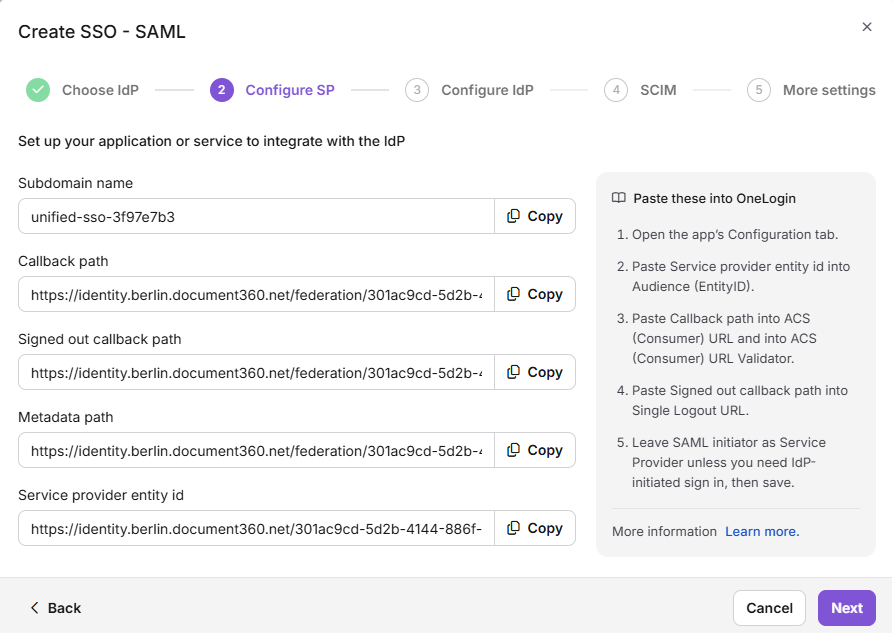Click the Metadata path input field

coord(257,450)
